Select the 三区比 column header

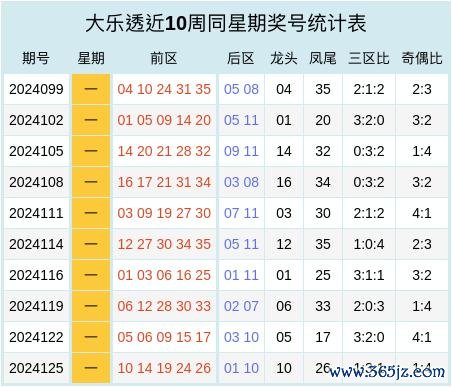(369, 58)
